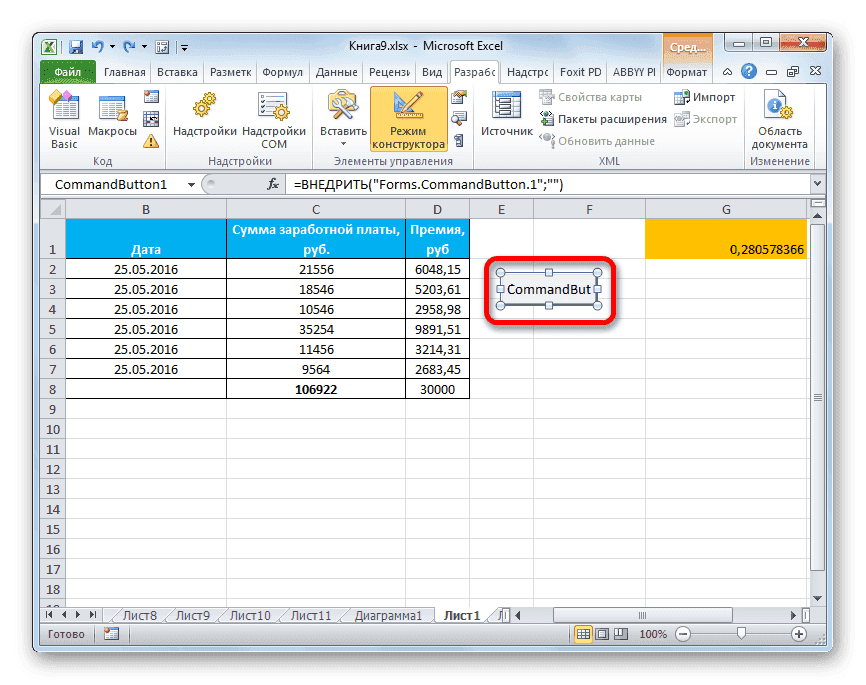Open the Макросы dialog
This screenshot has height=685, width=866.
click(x=111, y=107)
